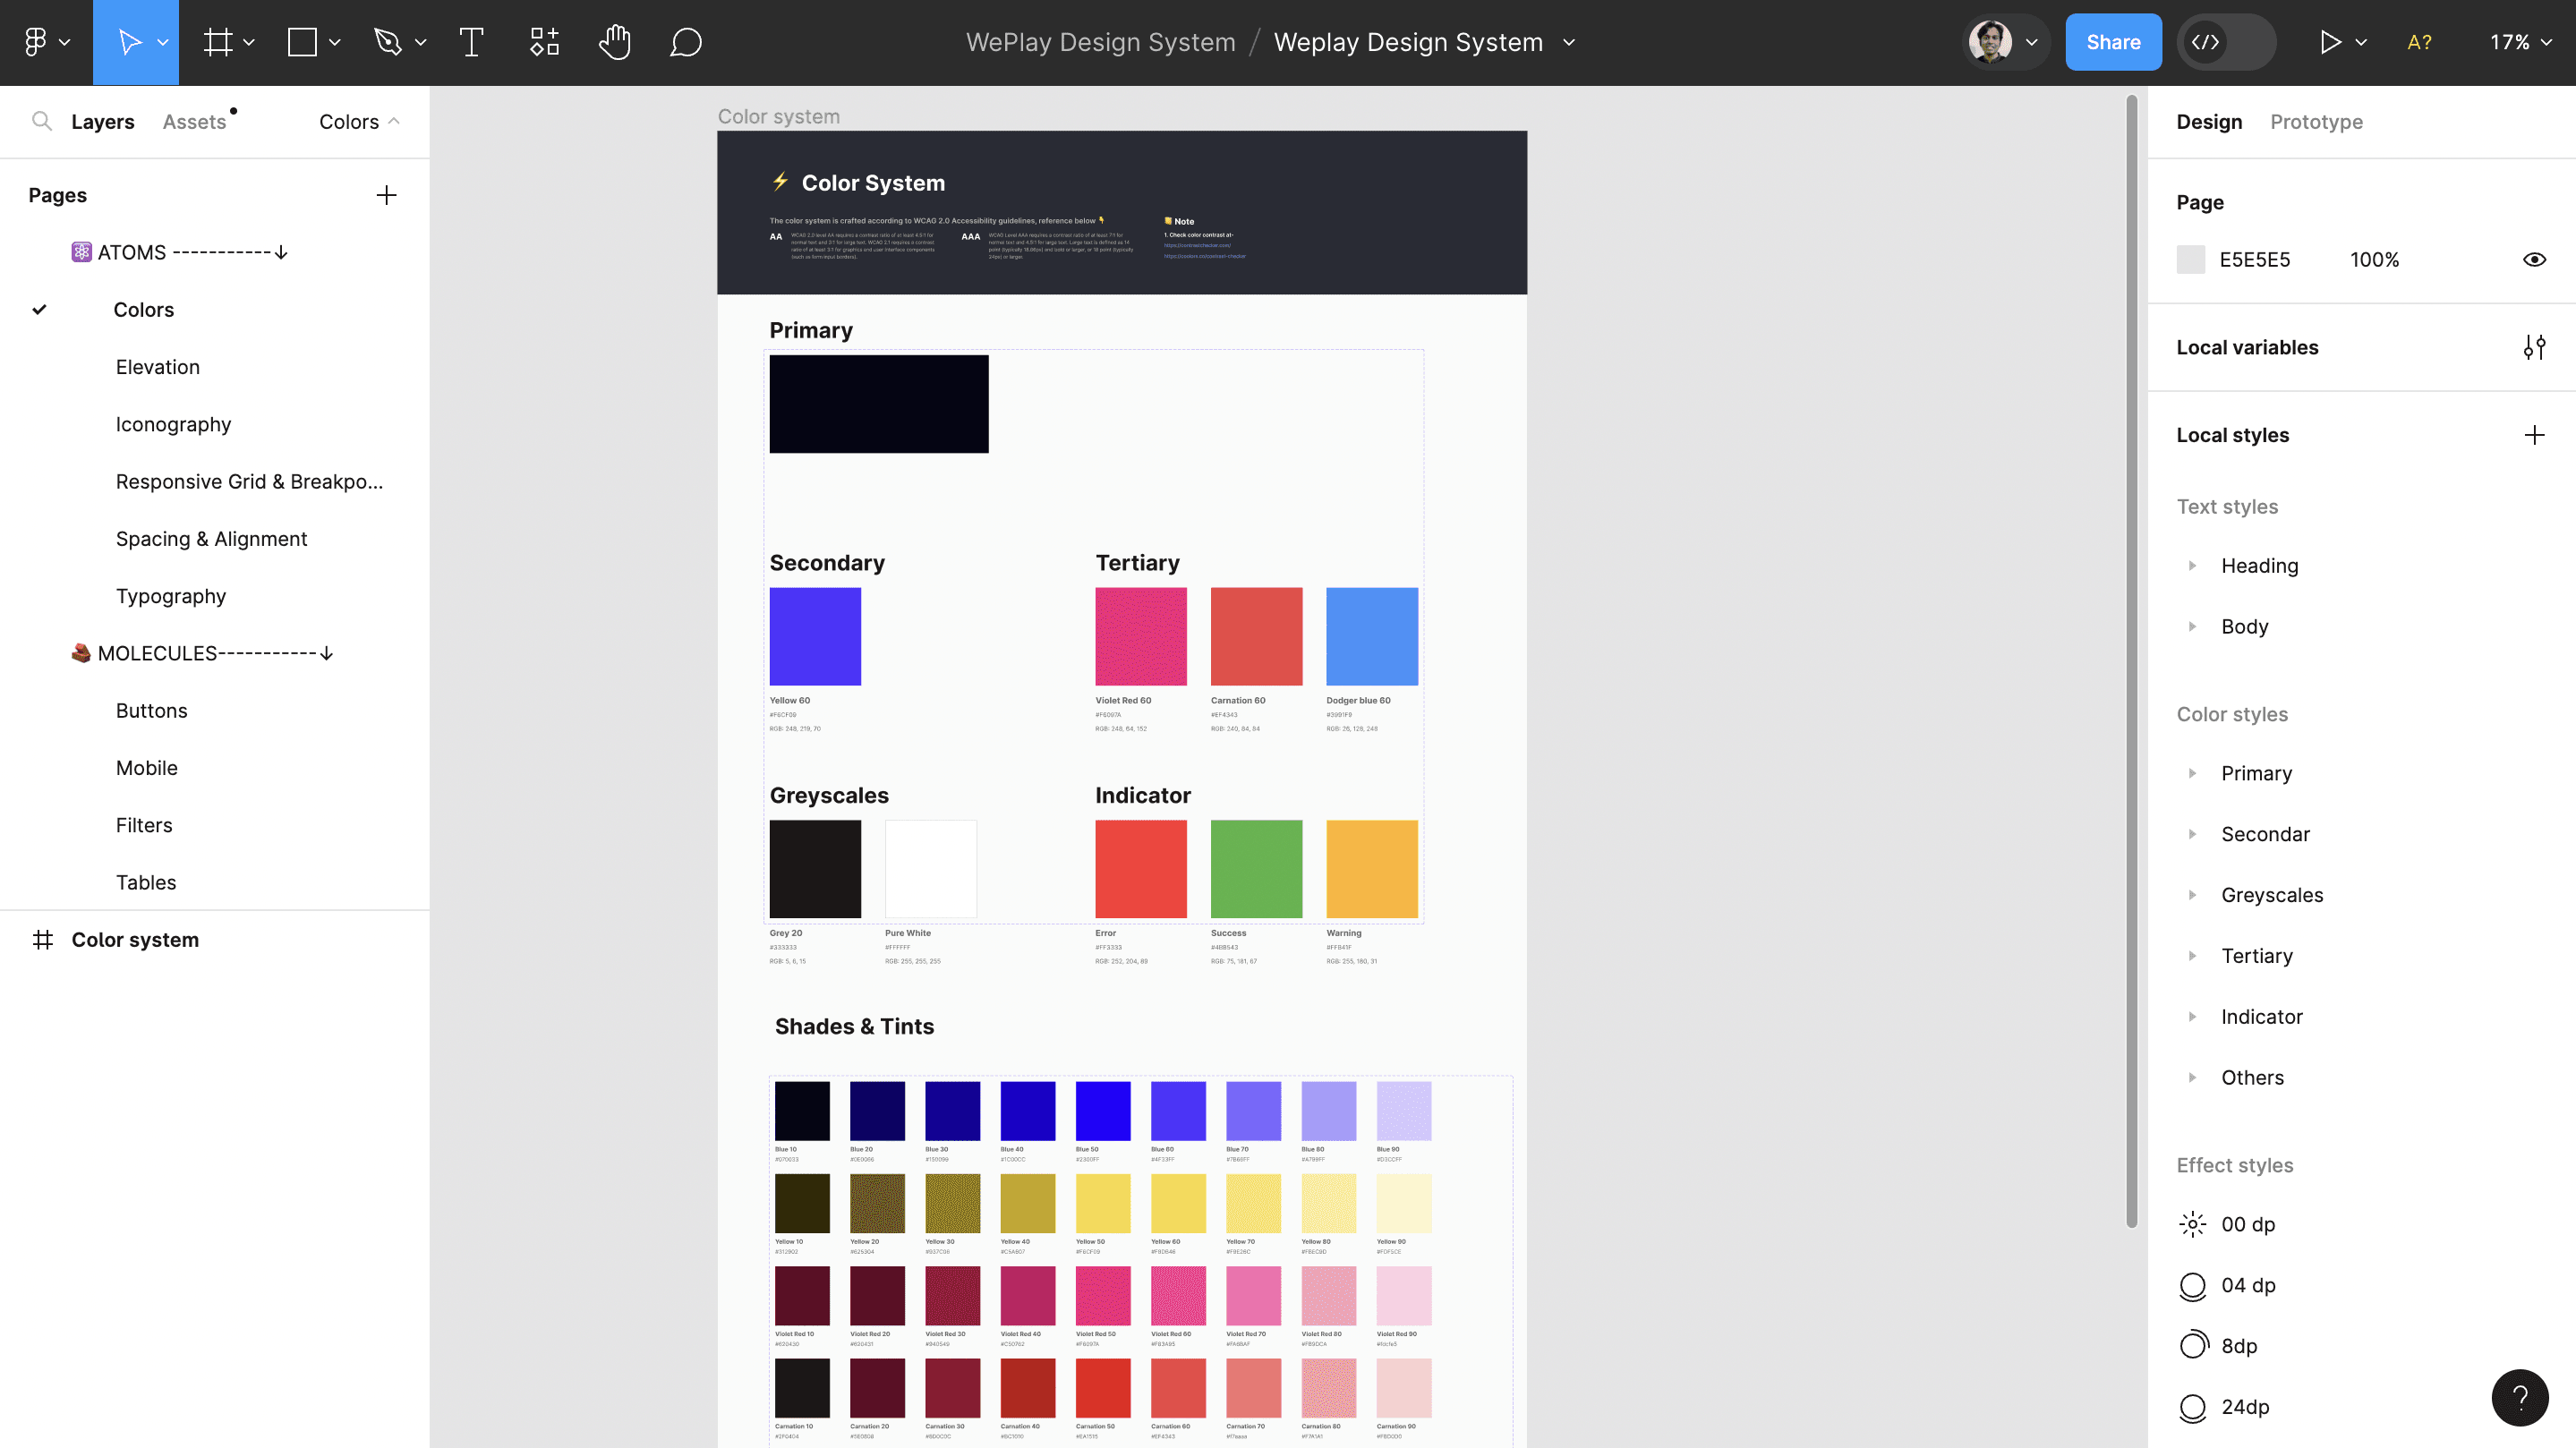
Task: Add a new page with plus icon
Action: point(386,195)
